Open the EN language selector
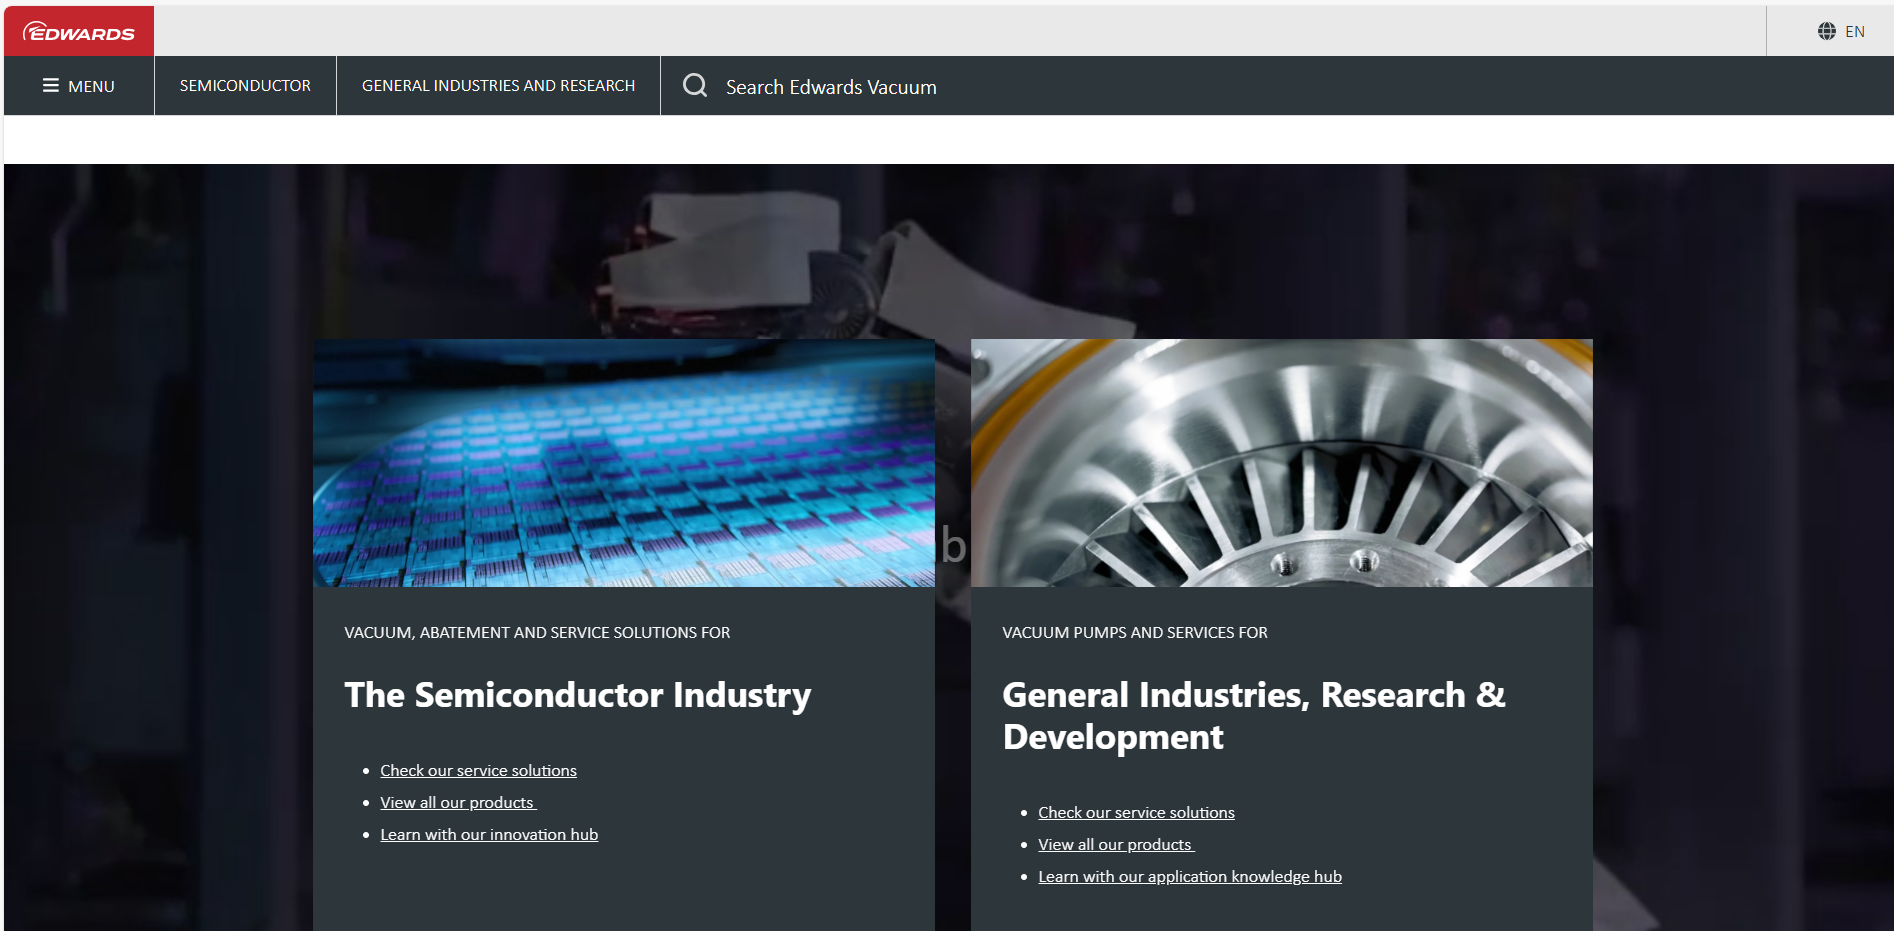 point(1854,32)
